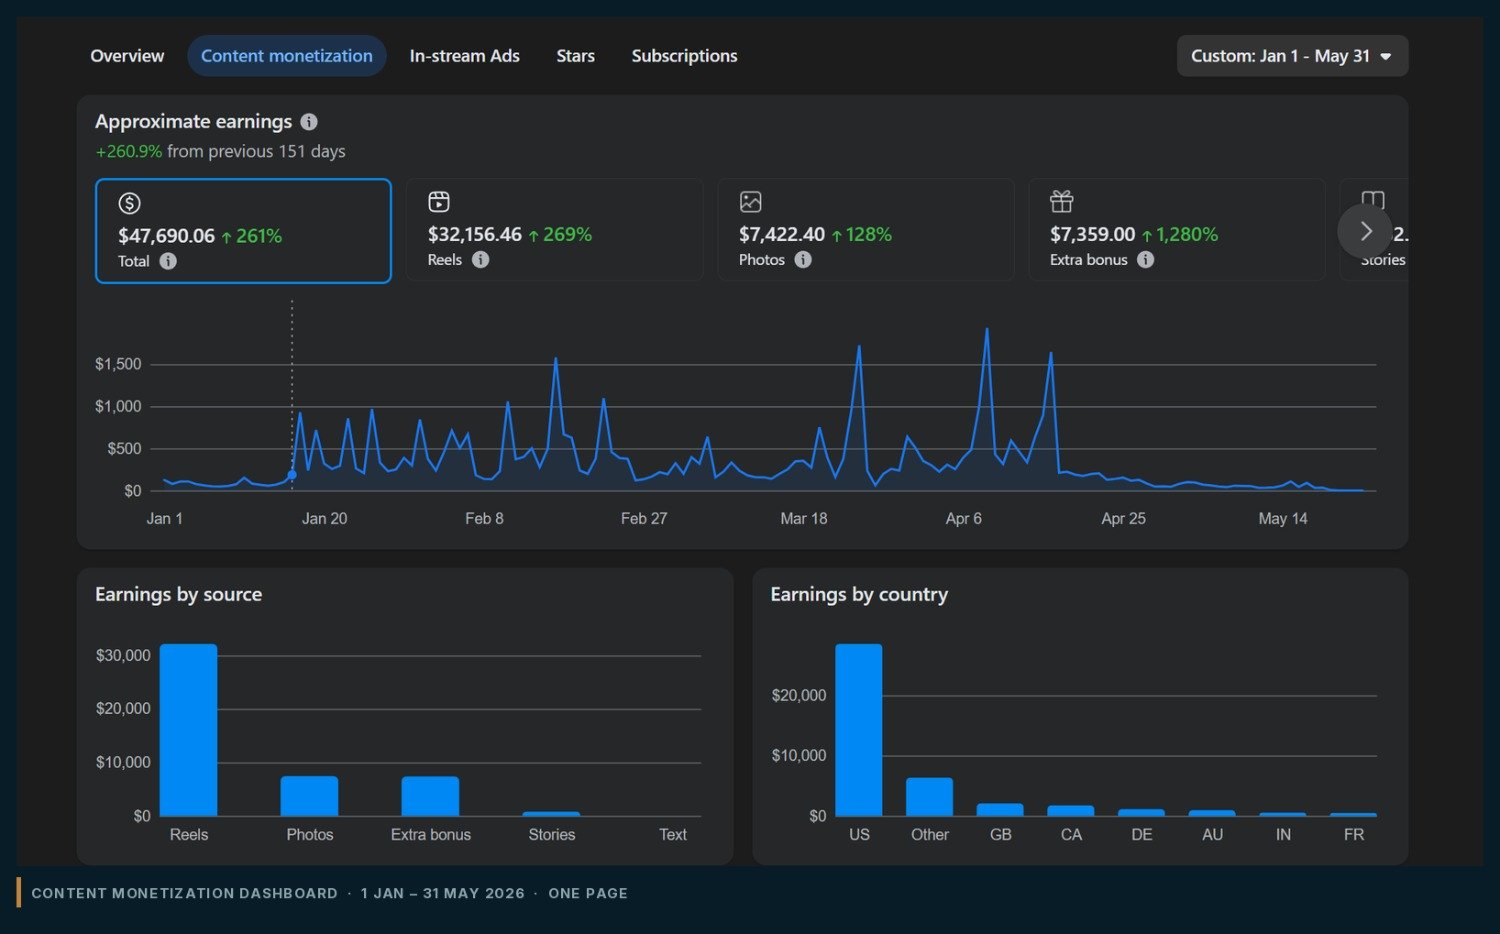Click the 128% growth indicator on Photos card
1500x934 pixels.
tap(861, 235)
